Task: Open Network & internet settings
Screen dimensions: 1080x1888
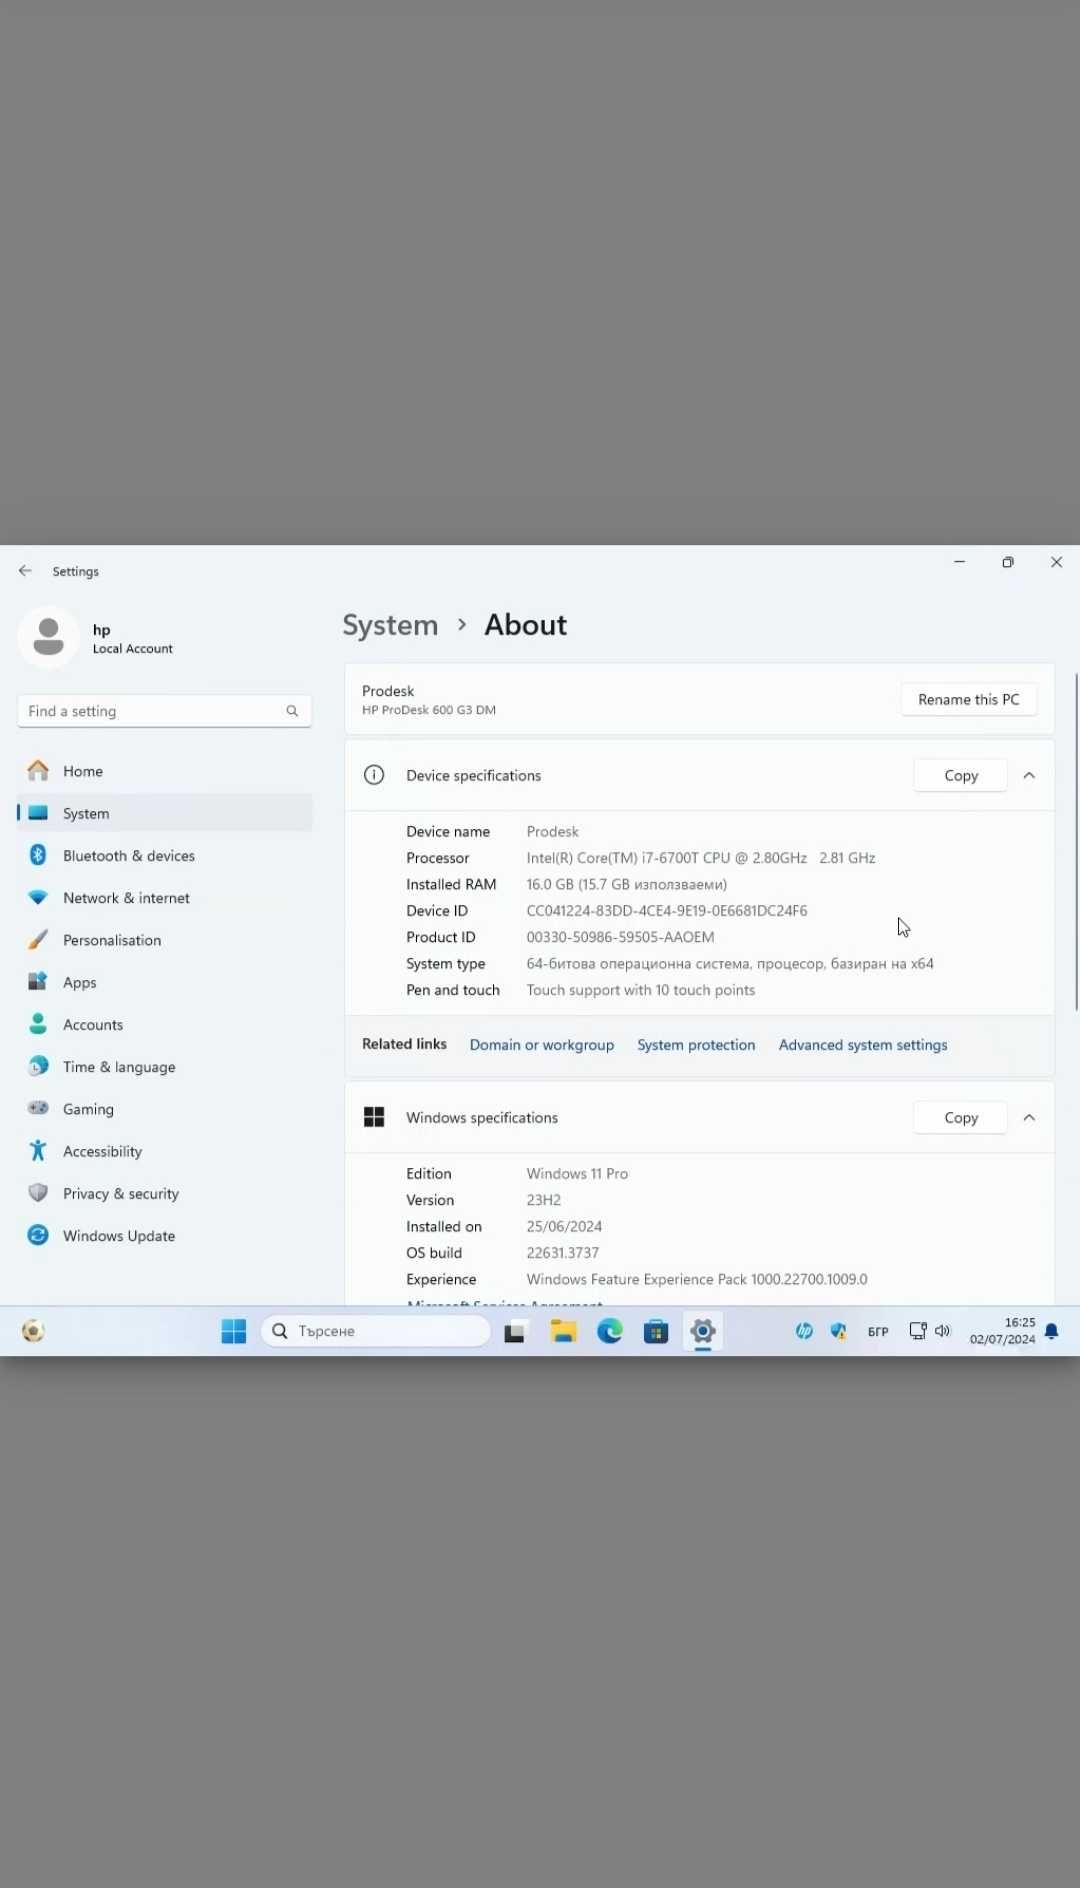Action: [x=165, y=898]
